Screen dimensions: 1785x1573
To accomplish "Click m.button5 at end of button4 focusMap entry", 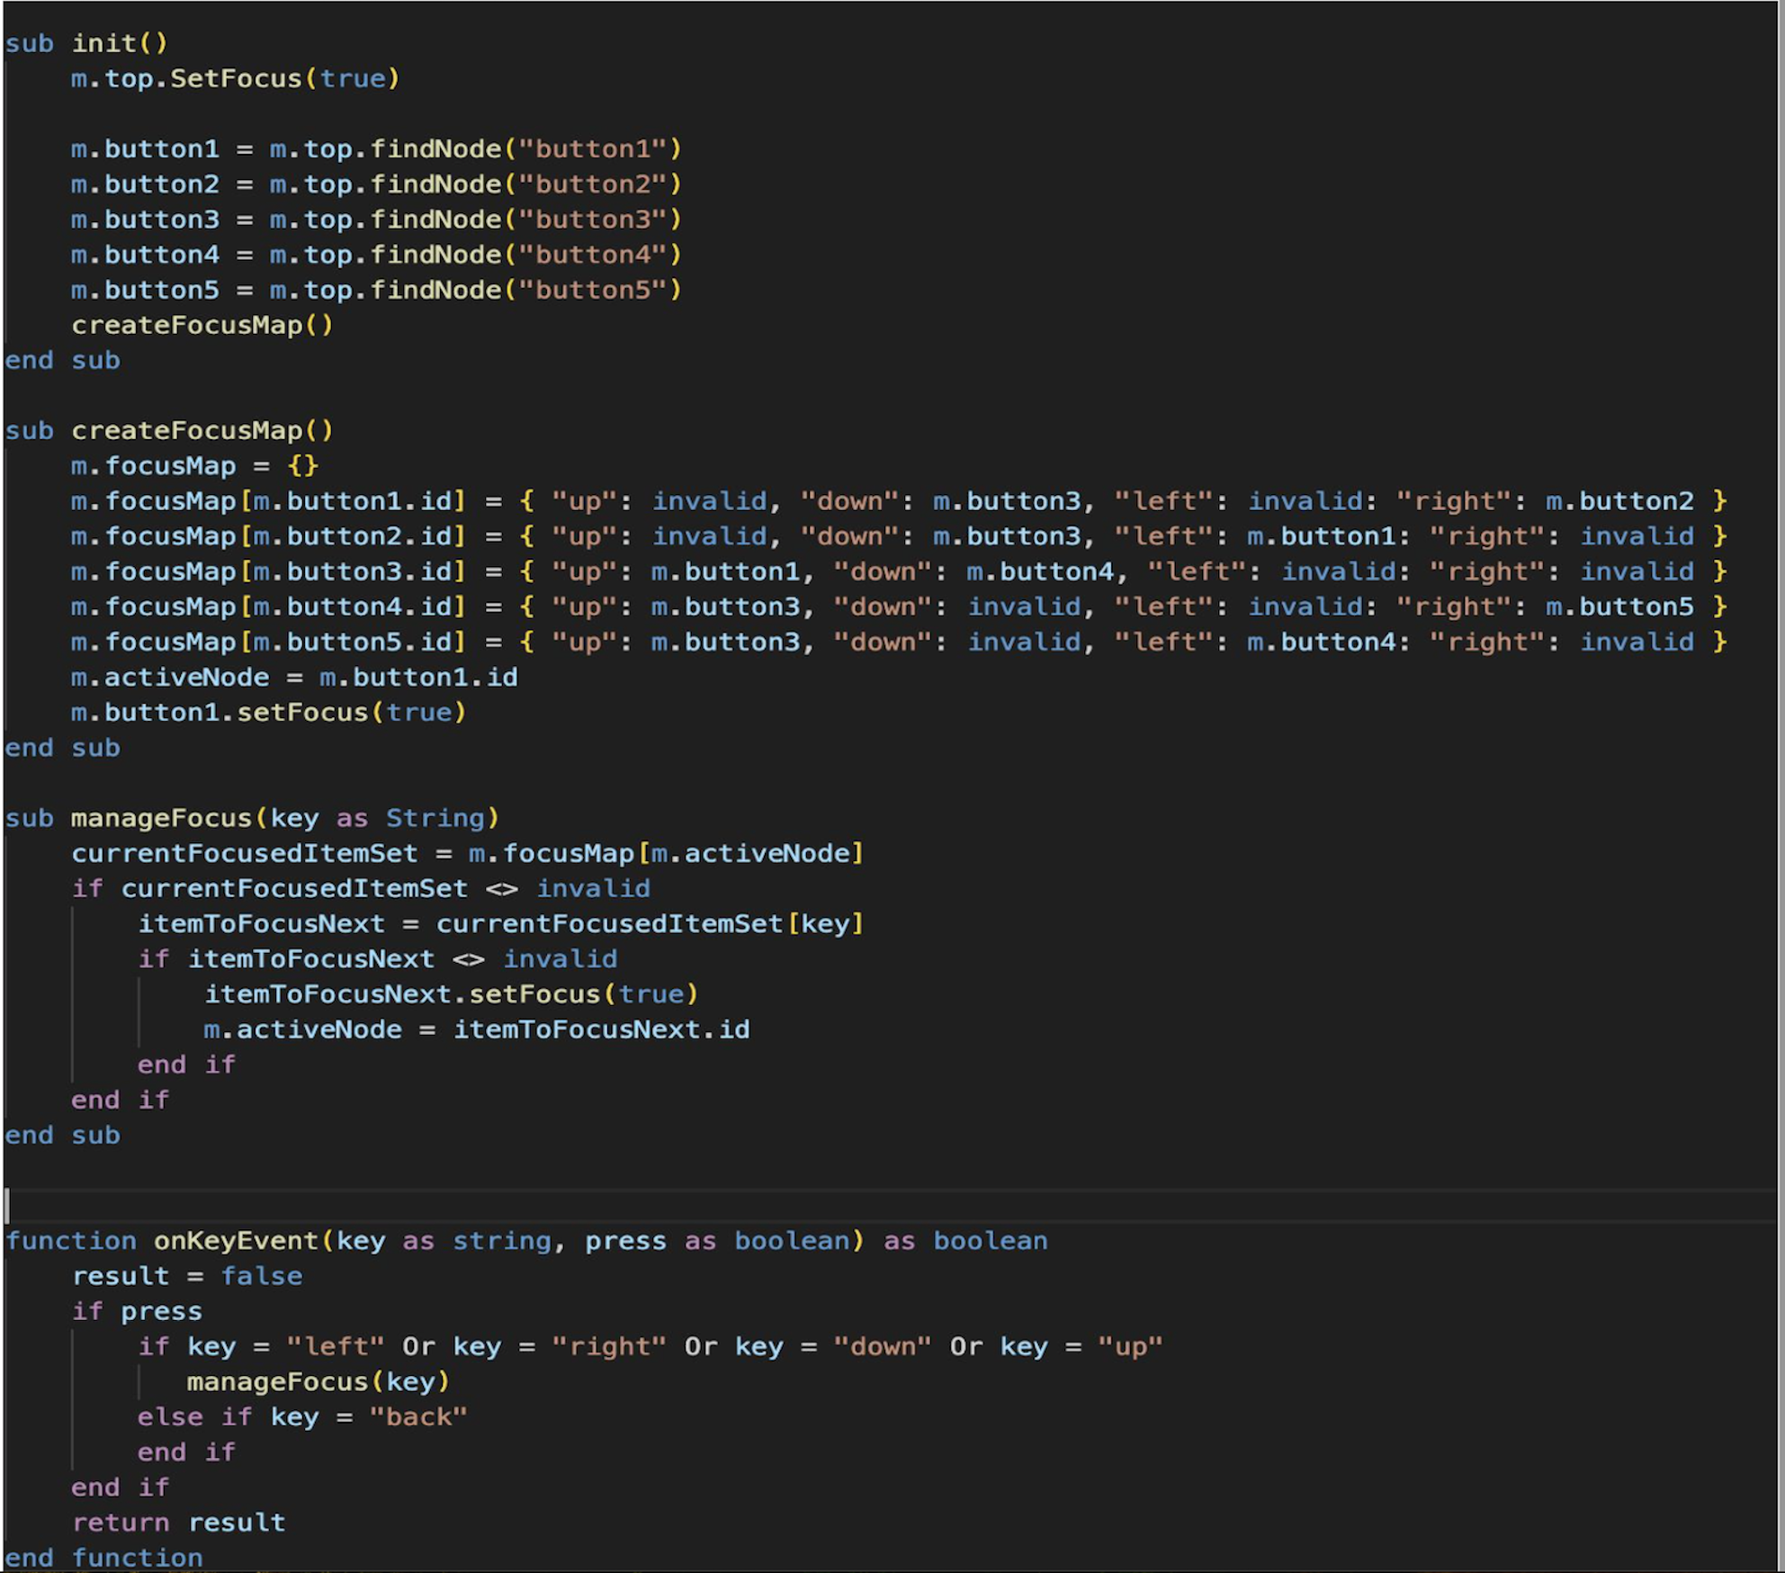I will pos(1619,607).
